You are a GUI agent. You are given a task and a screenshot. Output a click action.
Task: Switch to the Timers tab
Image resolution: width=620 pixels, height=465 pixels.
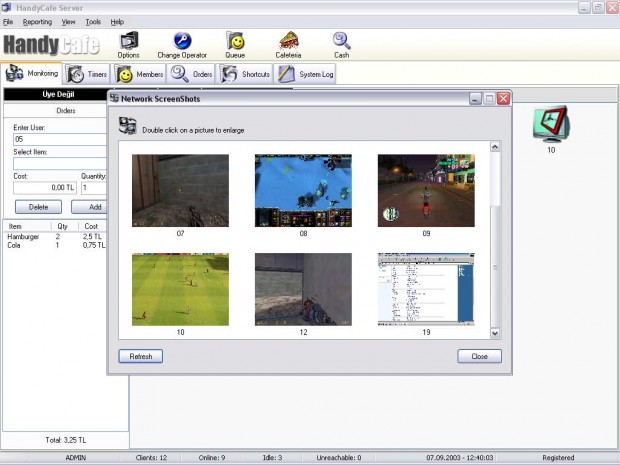tap(87, 74)
